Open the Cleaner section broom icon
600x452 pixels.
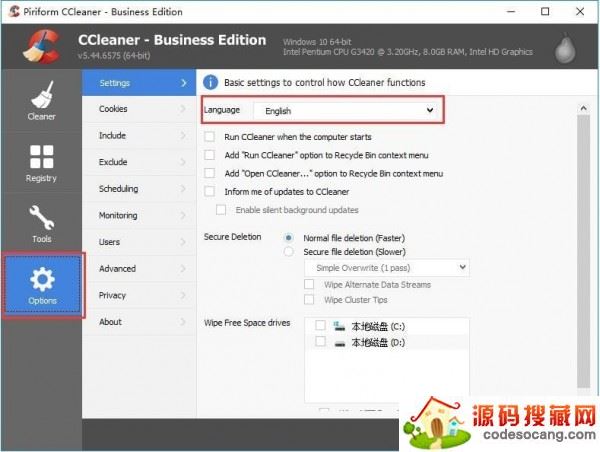(x=41, y=96)
